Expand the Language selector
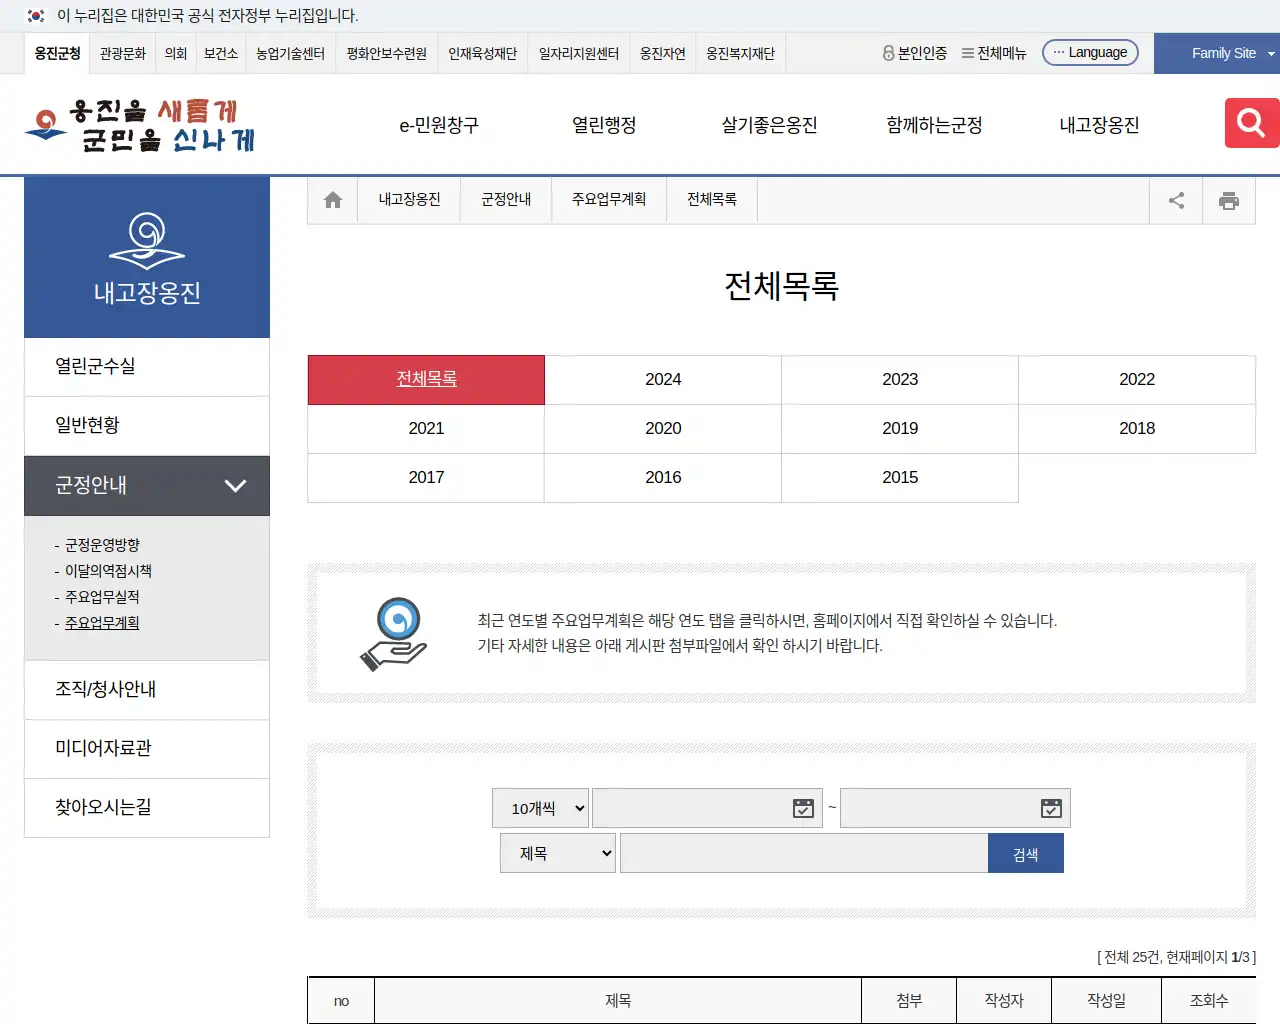The height and width of the screenshot is (1024, 1280). coord(1090,52)
